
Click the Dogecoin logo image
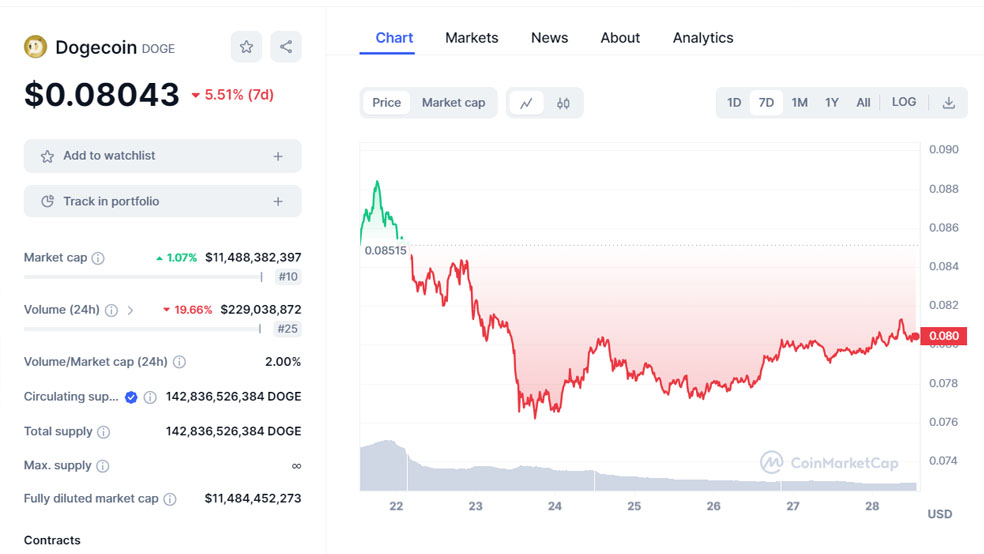point(35,47)
